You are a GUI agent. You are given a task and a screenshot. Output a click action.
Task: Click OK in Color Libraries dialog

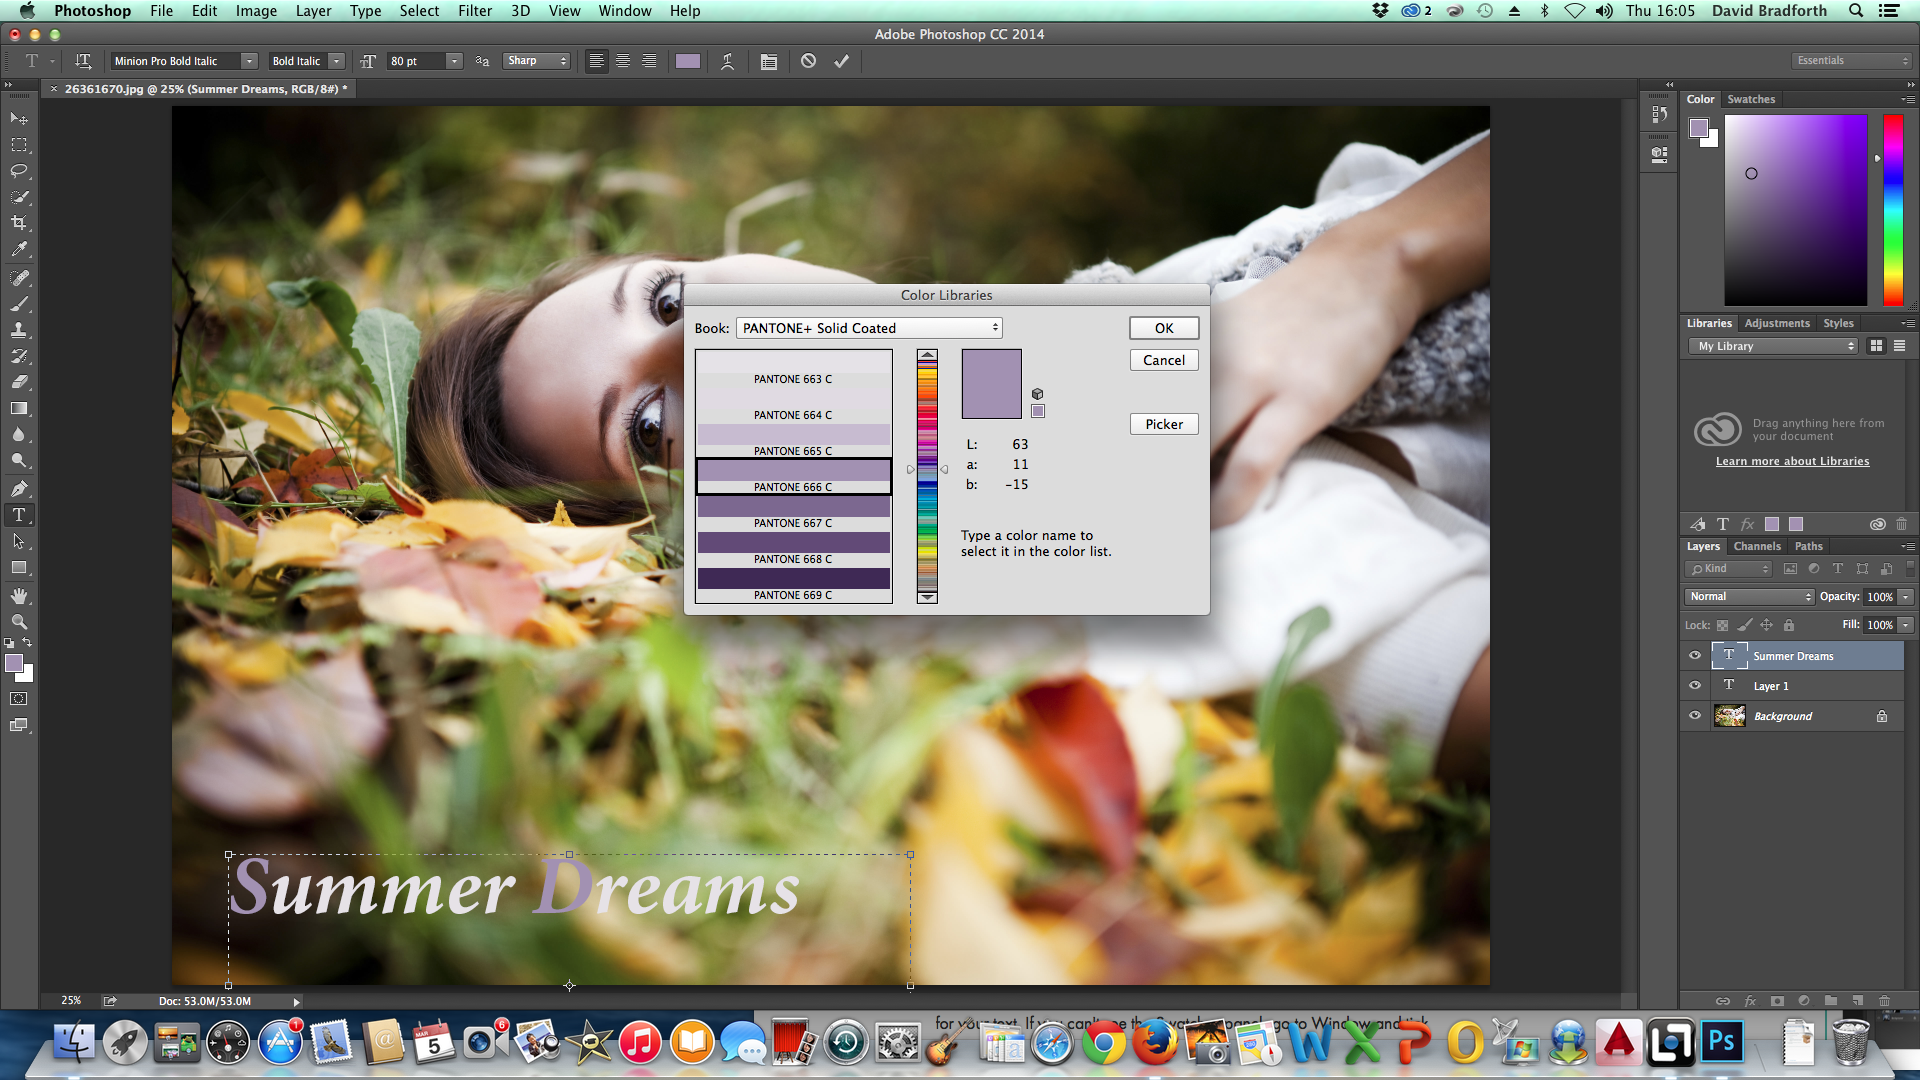coord(1164,328)
